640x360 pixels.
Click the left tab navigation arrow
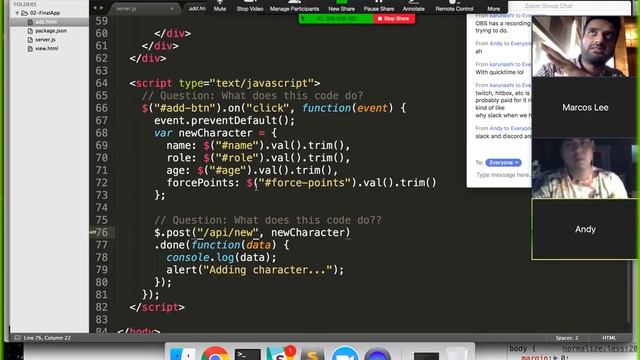click(x=95, y=8)
